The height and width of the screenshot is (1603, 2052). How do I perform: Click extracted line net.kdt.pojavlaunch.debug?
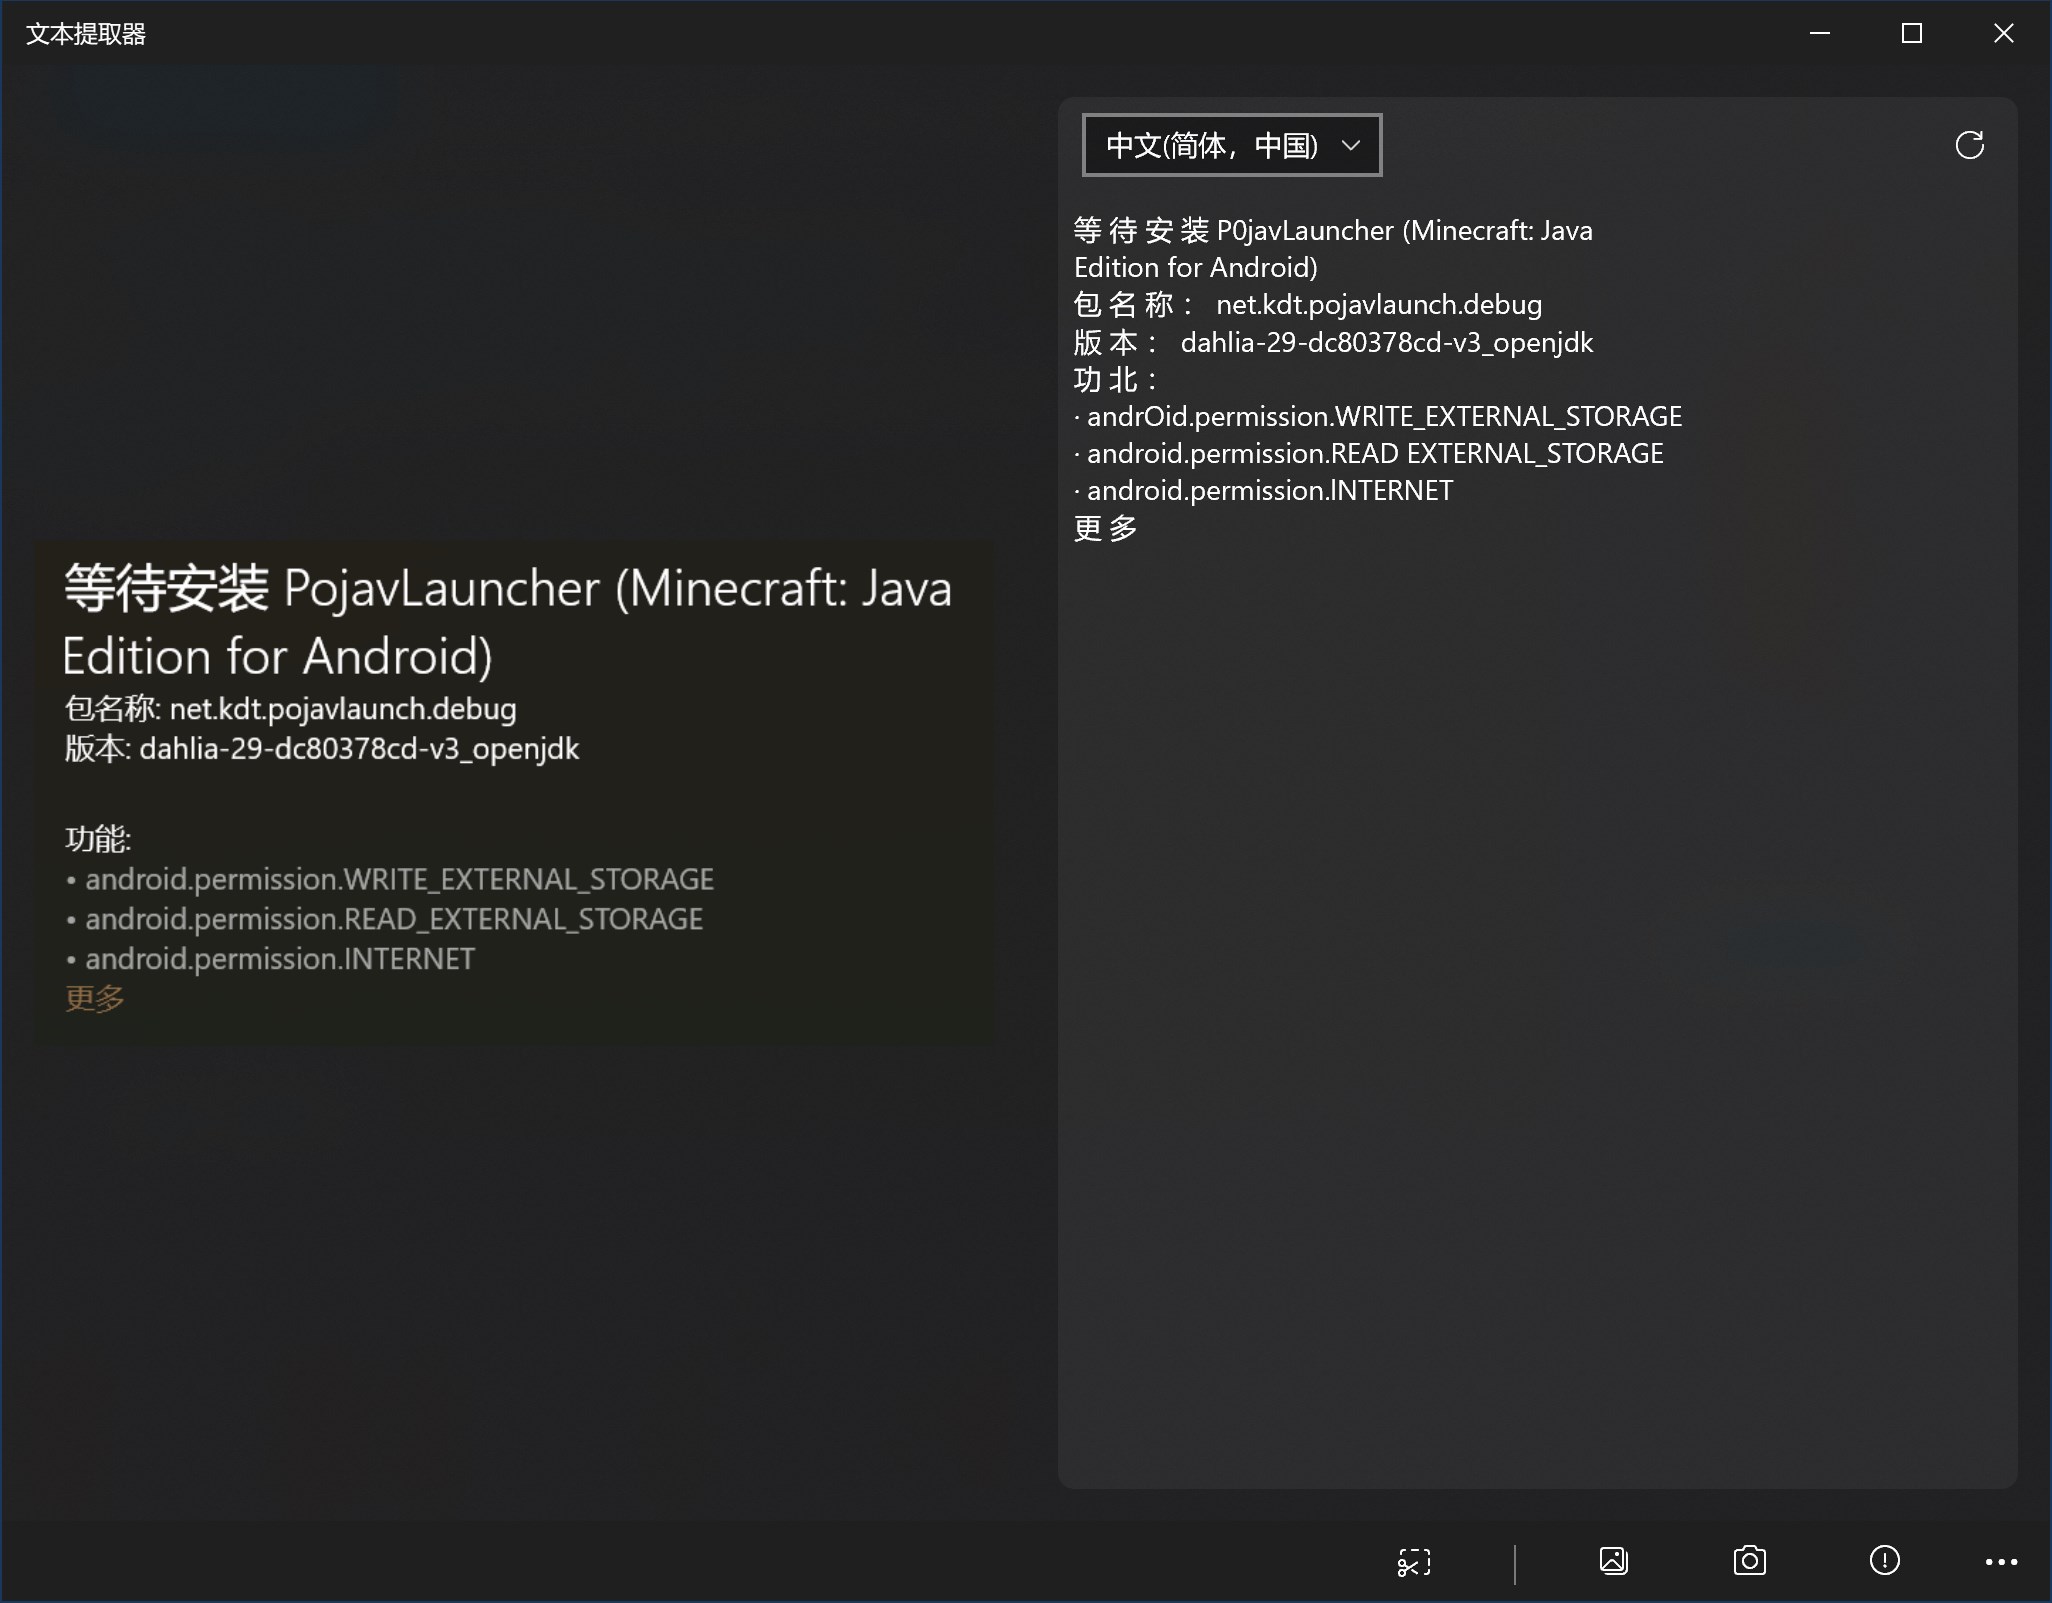pos(1378,305)
